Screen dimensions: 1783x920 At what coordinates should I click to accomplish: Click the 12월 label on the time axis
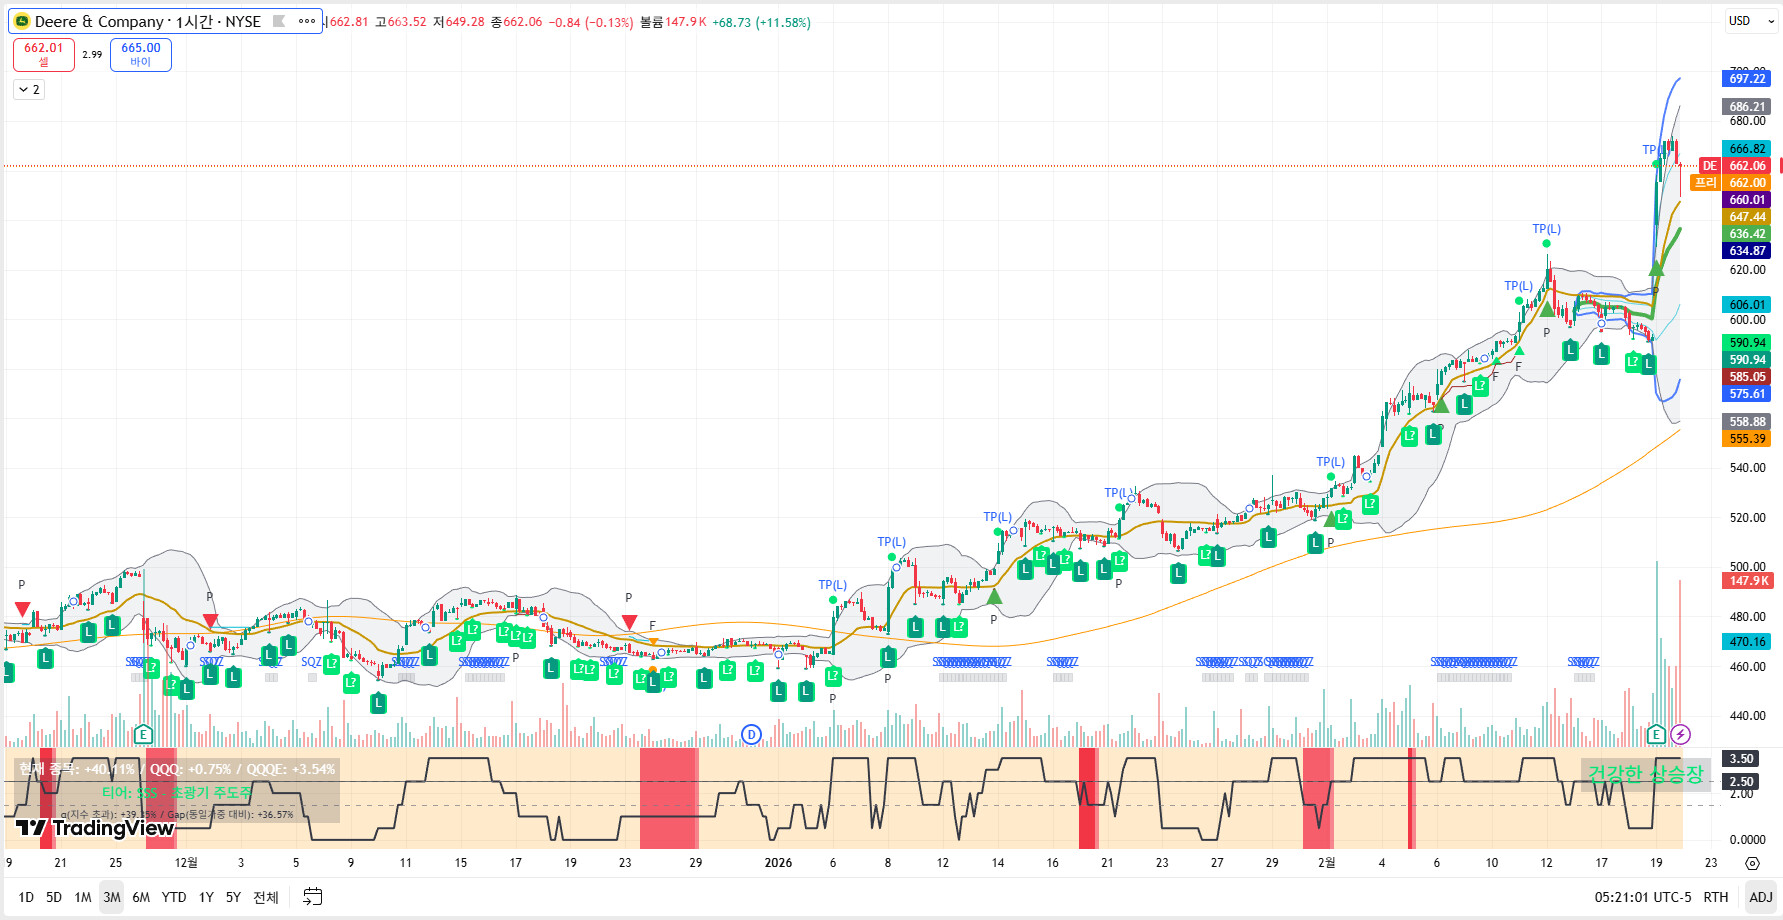tap(186, 863)
